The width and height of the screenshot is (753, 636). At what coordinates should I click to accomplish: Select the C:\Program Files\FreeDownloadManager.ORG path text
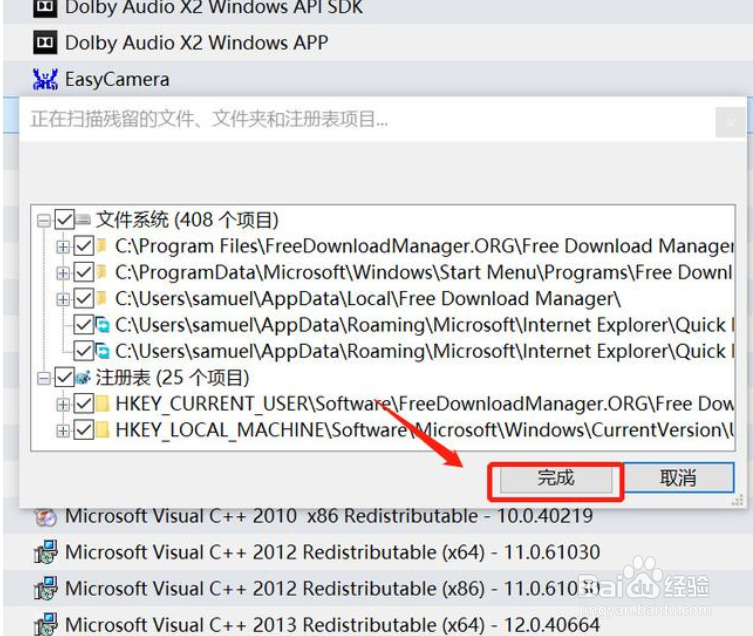click(x=424, y=246)
